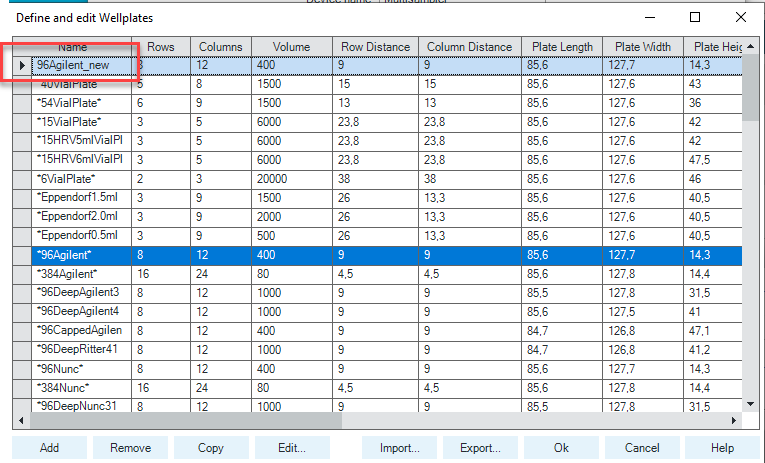Click the Remove button

(x=130, y=447)
